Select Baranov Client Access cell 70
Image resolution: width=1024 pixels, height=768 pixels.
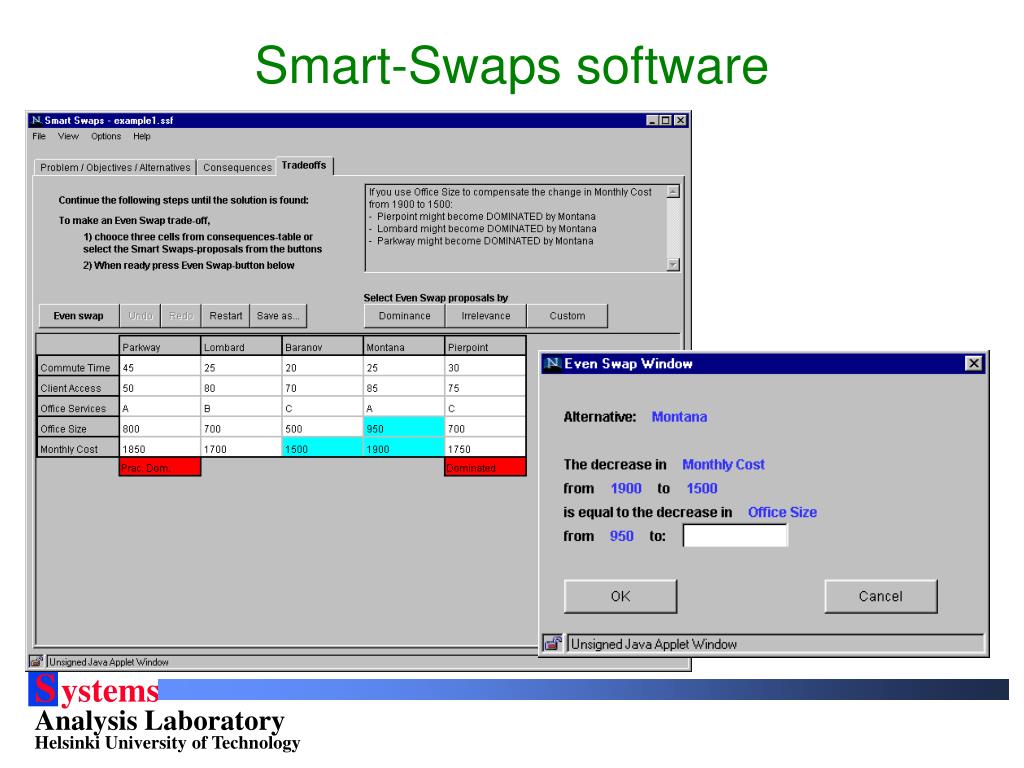(x=322, y=388)
